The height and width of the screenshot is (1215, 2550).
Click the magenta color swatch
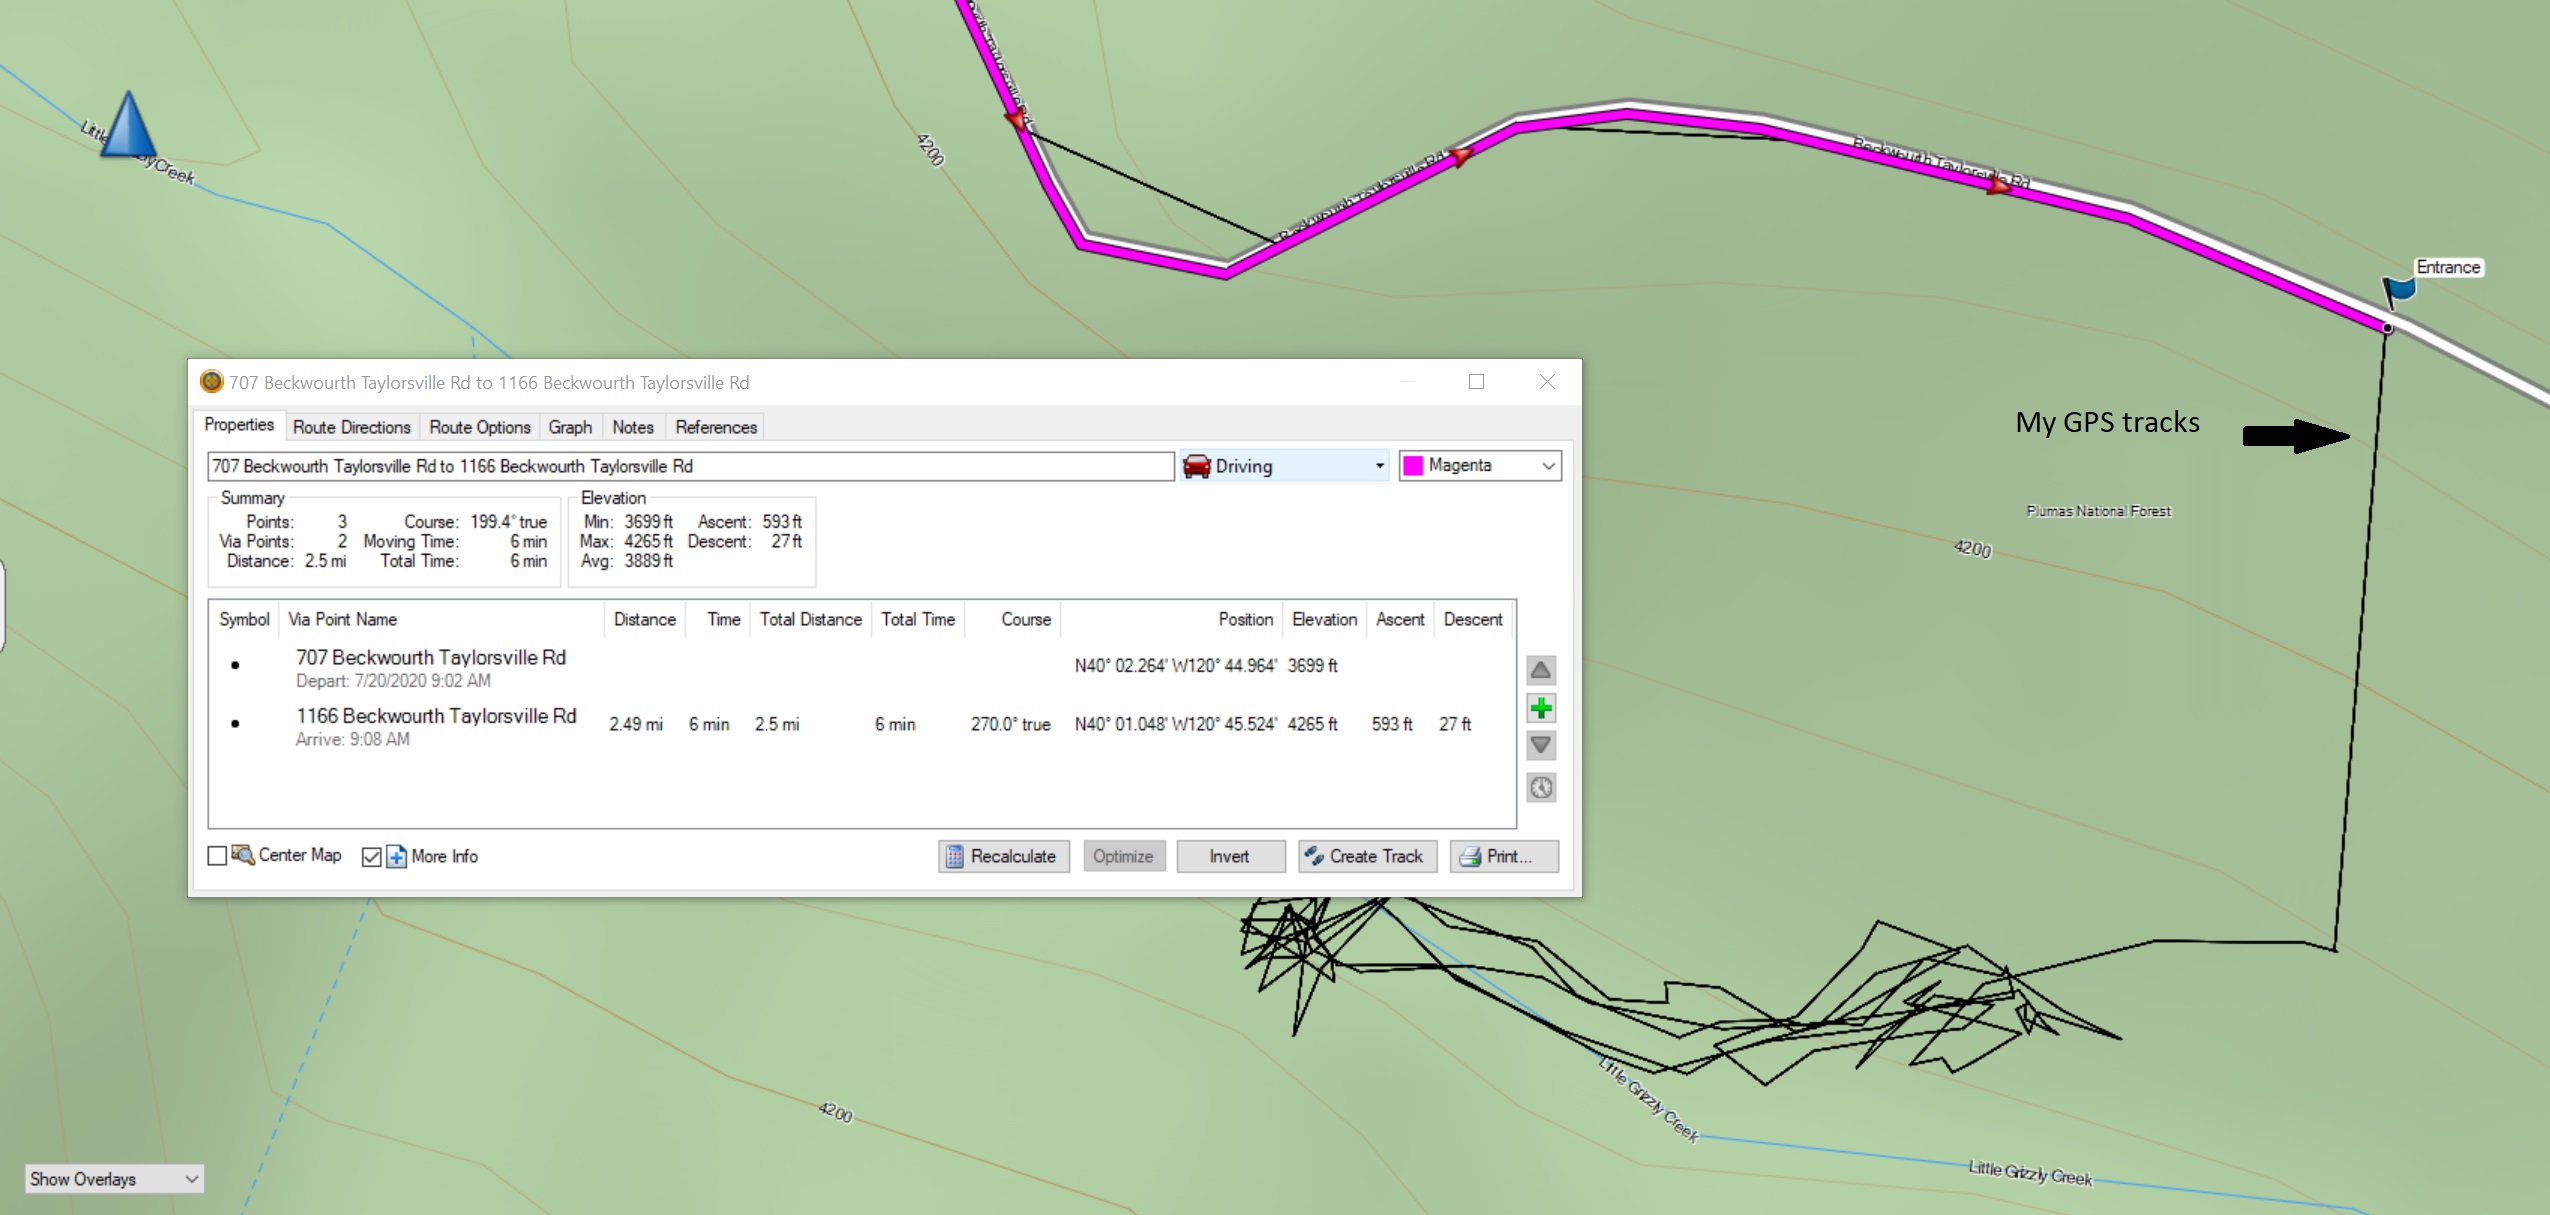tap(1413, 466)
